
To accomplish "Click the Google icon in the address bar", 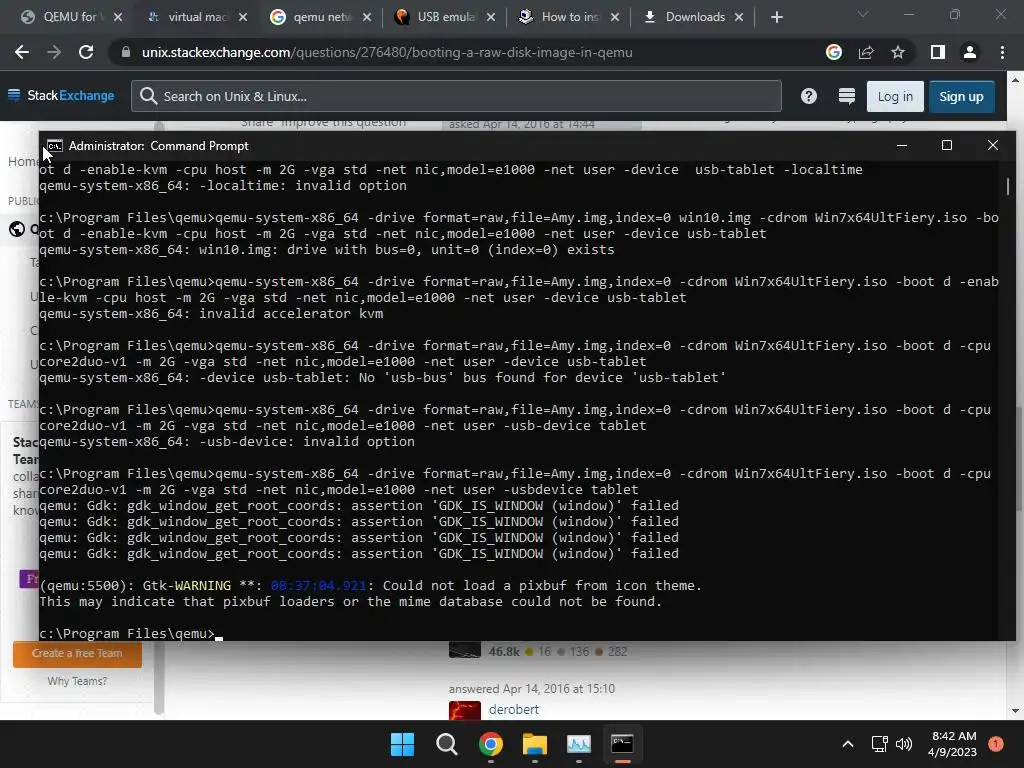I will [834, 52].
